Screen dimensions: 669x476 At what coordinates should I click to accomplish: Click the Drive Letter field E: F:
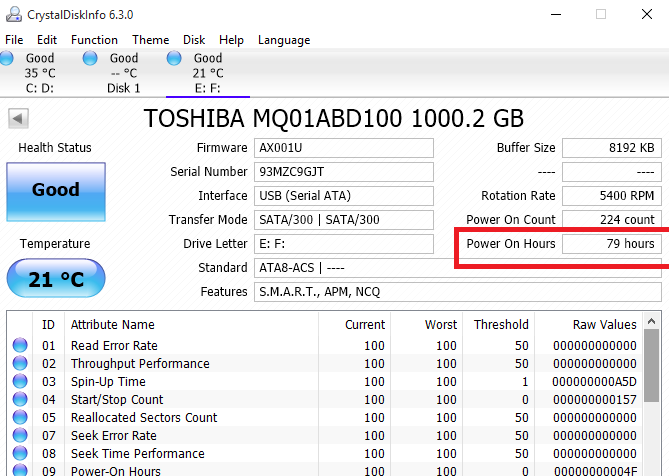click(x=344, y=244)
